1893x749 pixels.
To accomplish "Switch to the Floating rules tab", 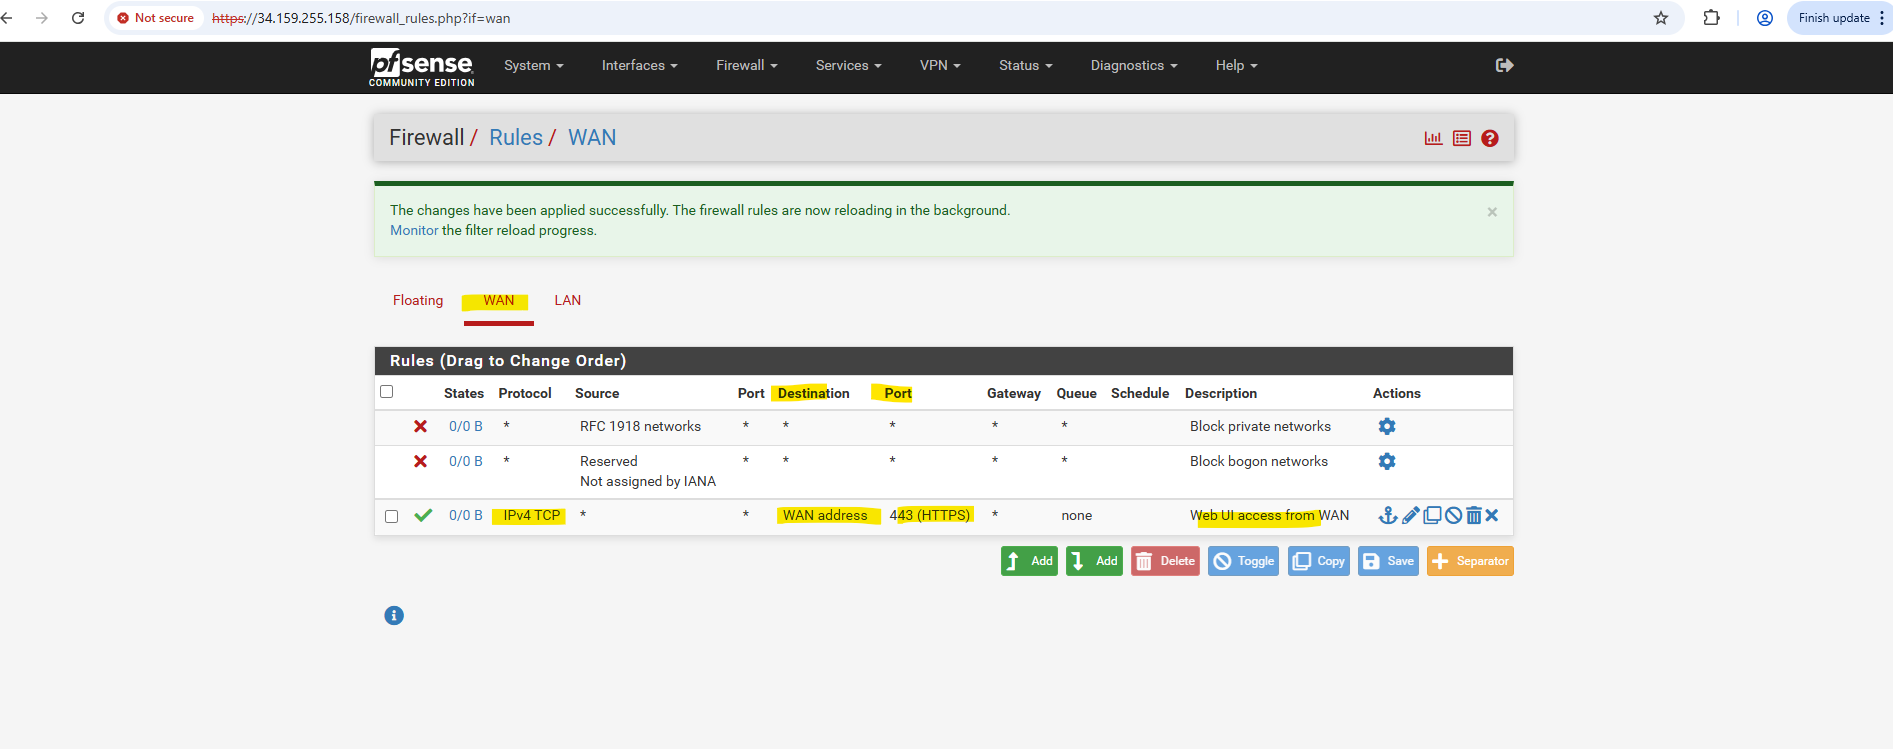I will (418, 300).
